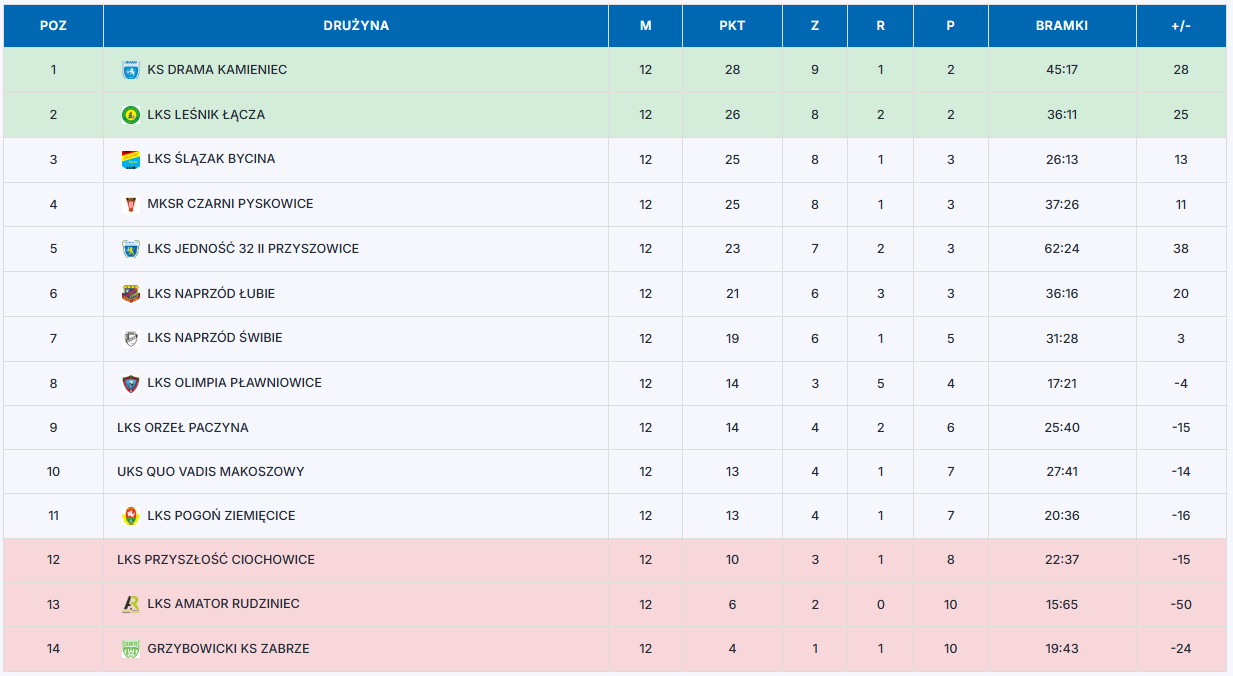Open the UKS Quo Vadis Makoszowy link

point(211,472)
